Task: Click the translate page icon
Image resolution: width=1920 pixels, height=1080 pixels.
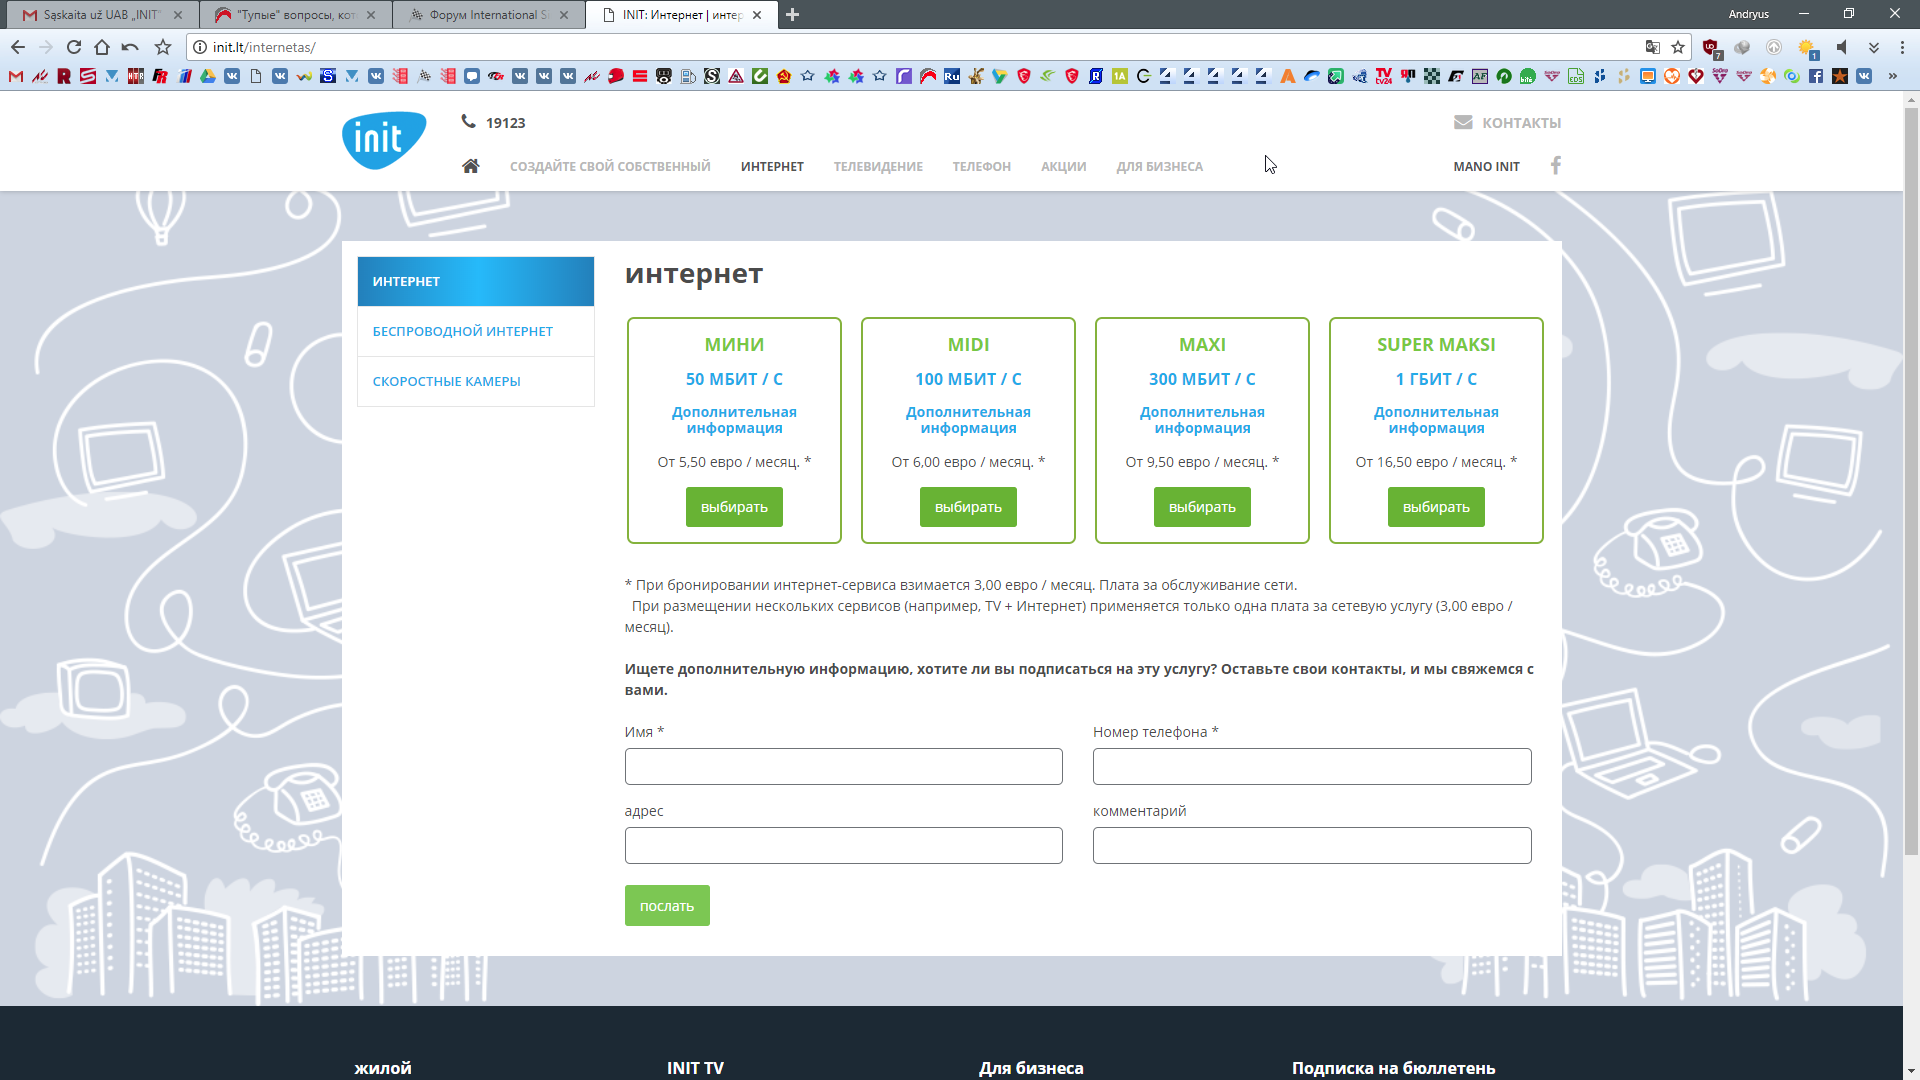Action: (x=1652, y=47)
